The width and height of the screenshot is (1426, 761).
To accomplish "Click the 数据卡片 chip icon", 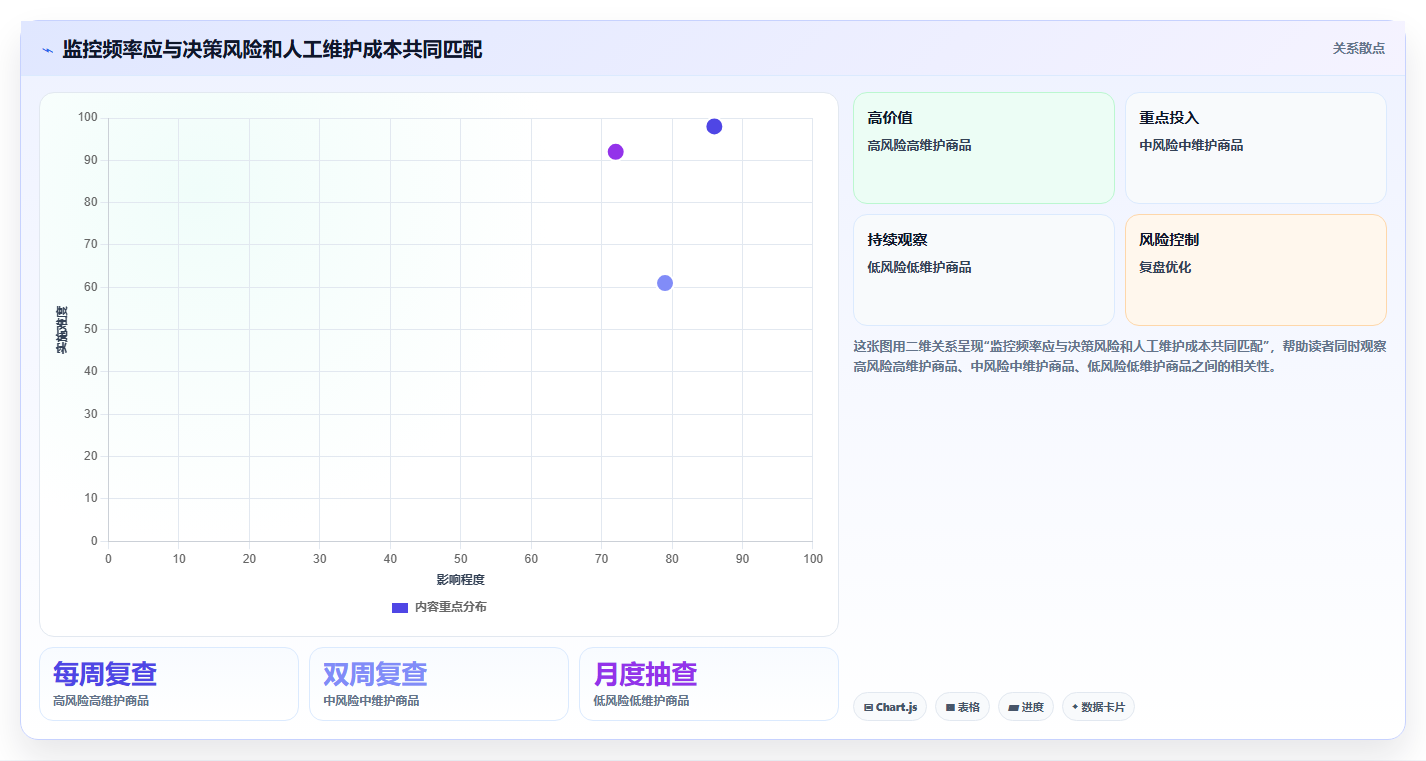I will tap(1075, 707).
